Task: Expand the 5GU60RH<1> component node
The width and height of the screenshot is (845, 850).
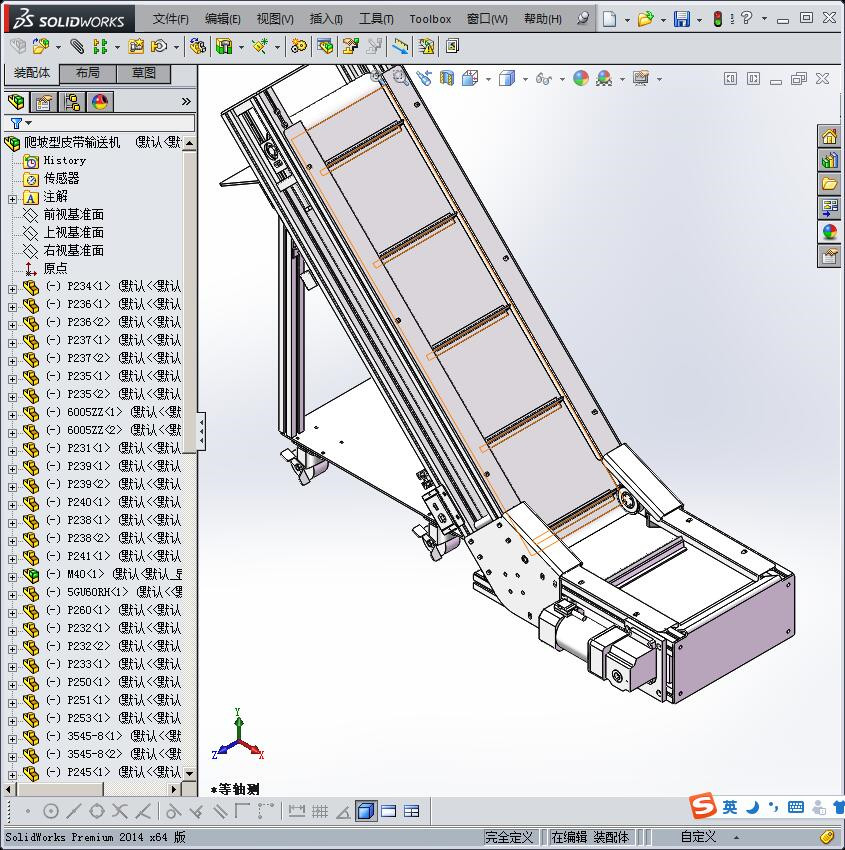Action: [12, 595]
